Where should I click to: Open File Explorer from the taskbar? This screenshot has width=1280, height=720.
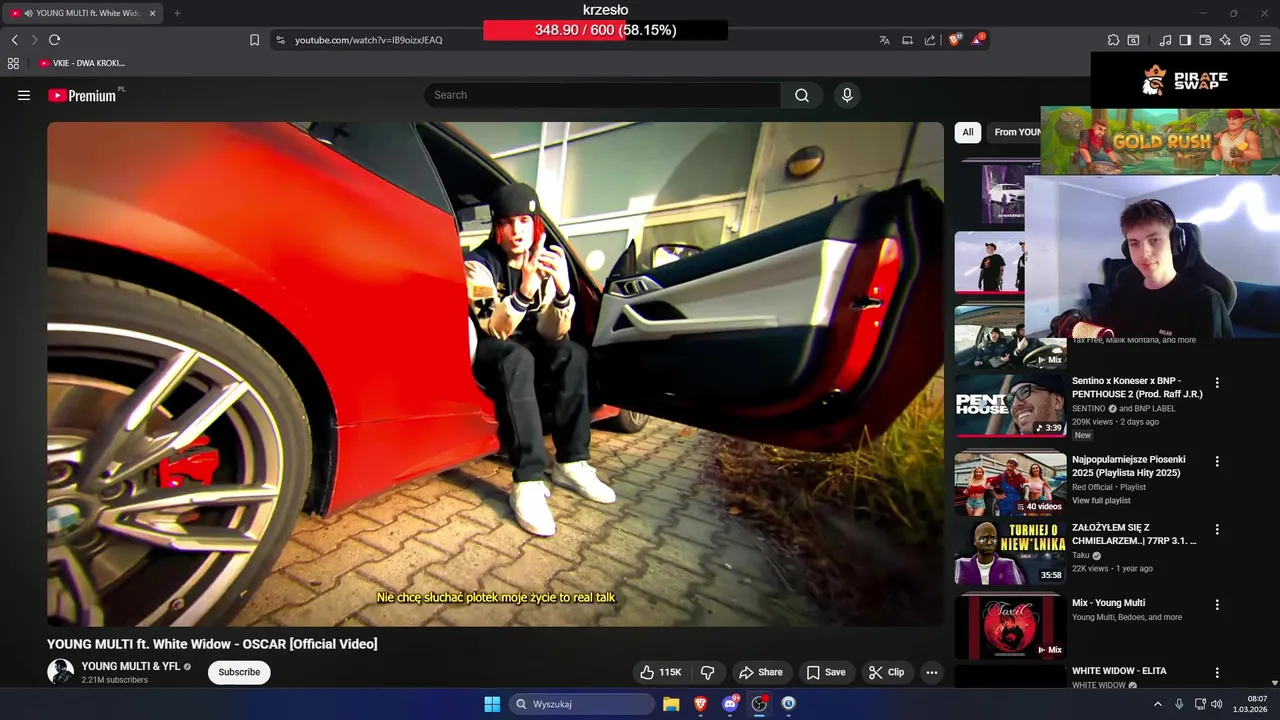tap(671, 704)
